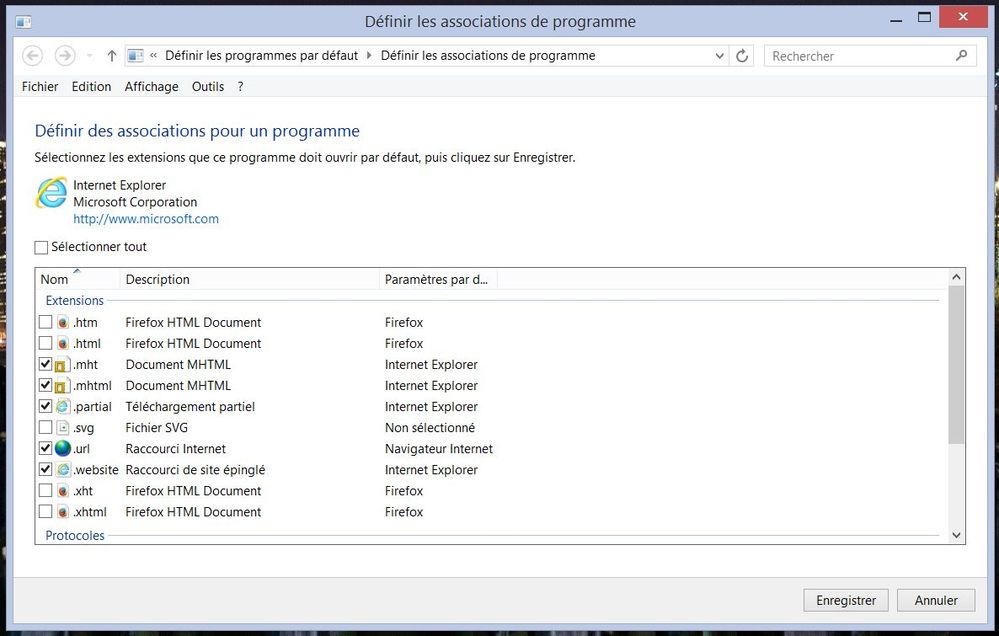The image size is (999, 636).
Task: Check the .html extension checkbox
Action: coord(45,344)
